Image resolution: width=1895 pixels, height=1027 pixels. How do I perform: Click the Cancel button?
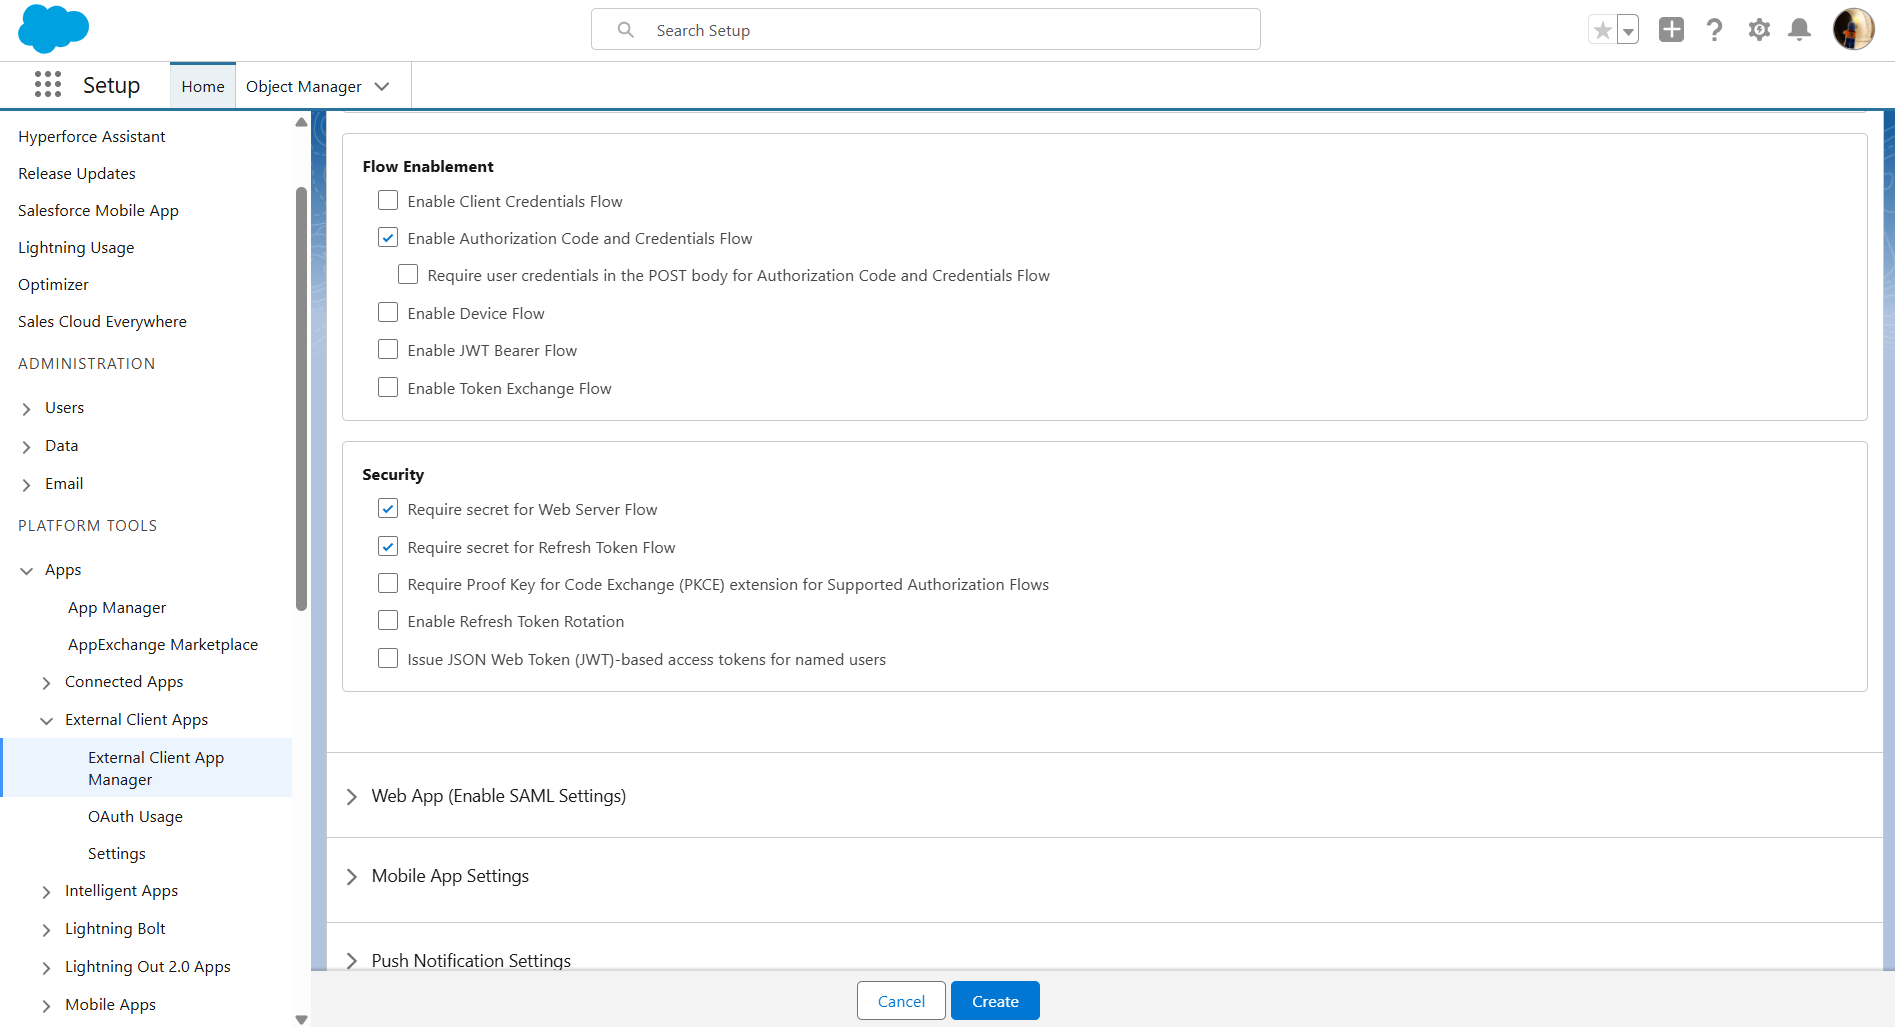(901, 1001)
